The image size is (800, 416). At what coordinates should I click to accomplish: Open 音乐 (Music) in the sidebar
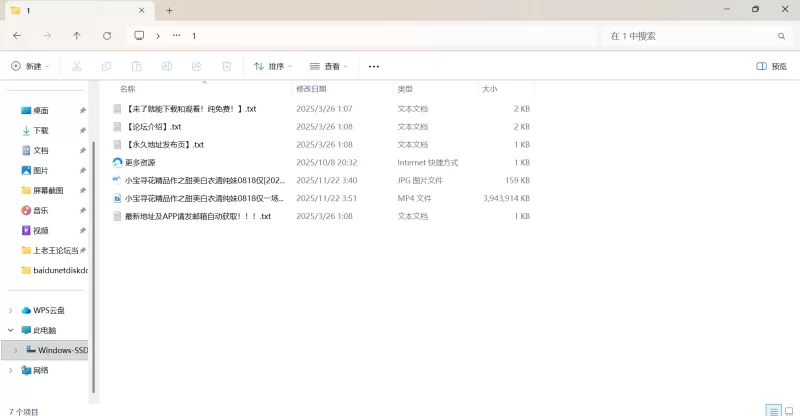(41, 210)
